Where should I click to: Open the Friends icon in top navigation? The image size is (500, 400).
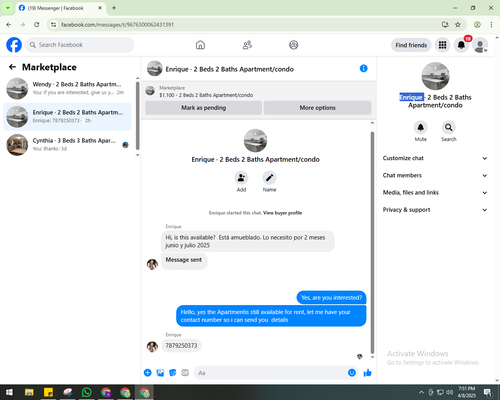[247, 45]
